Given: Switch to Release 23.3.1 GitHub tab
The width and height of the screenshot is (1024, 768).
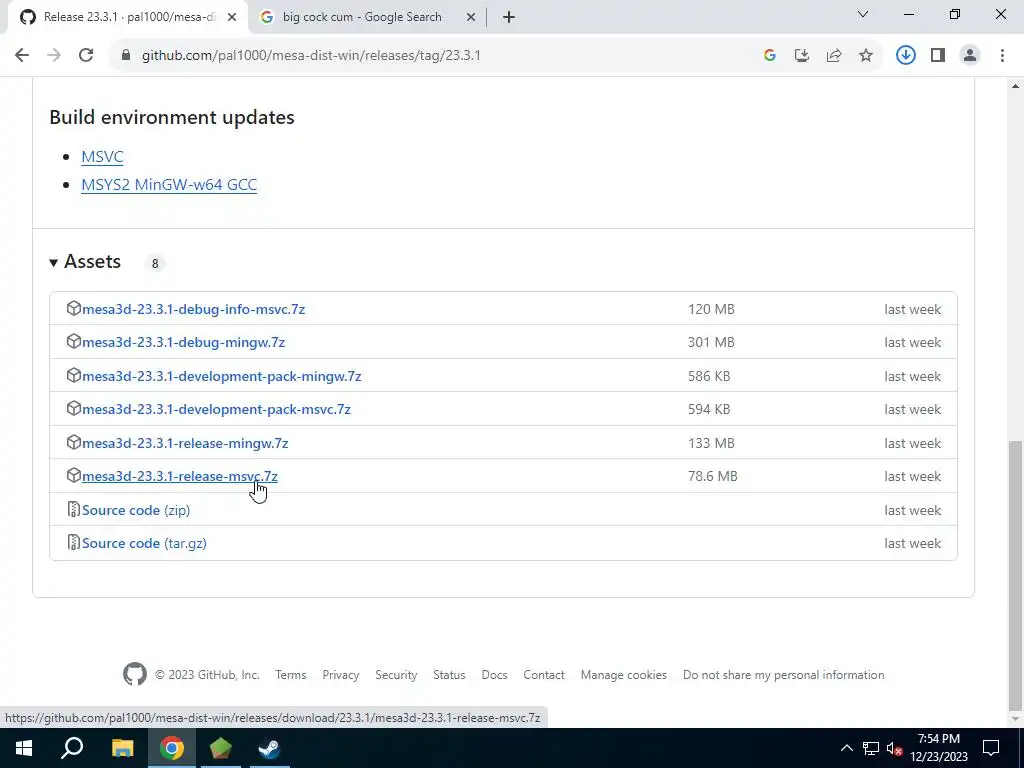Looking at the screenshot, I should [129, 17].
